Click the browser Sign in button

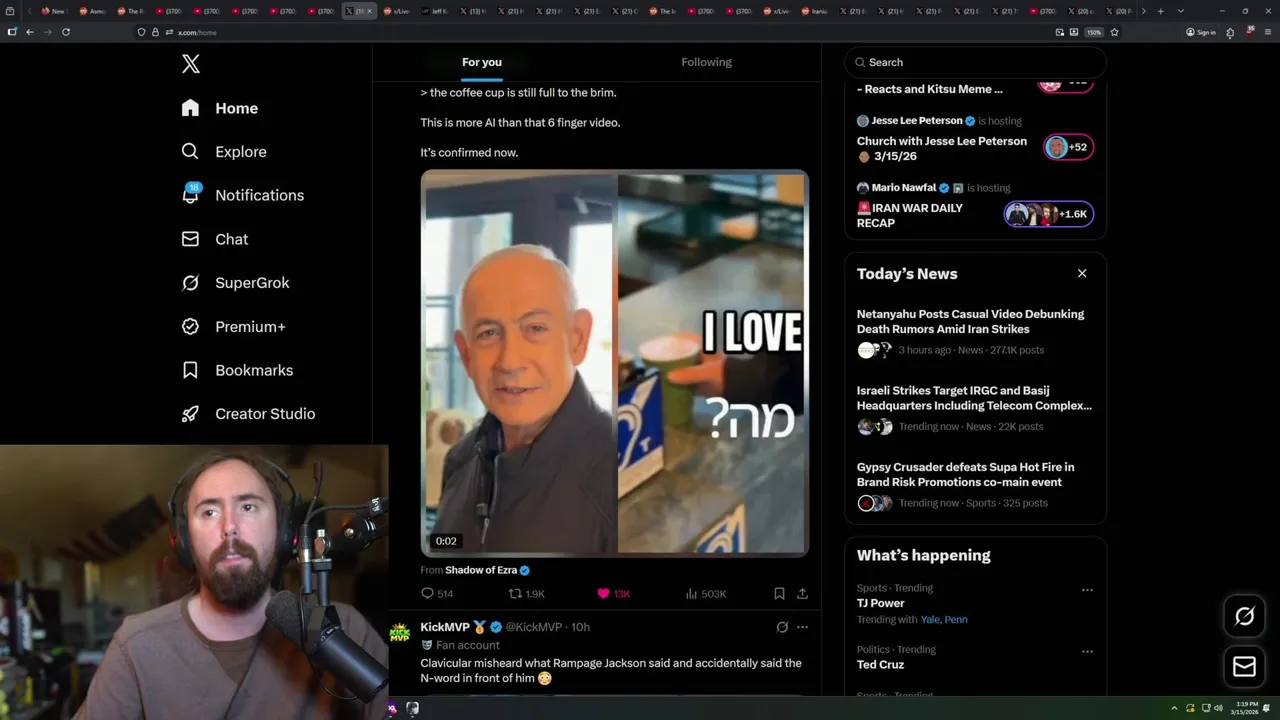point(1201,32)
